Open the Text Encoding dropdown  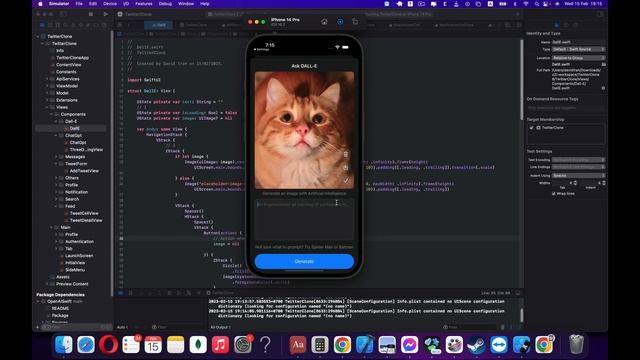578,160
